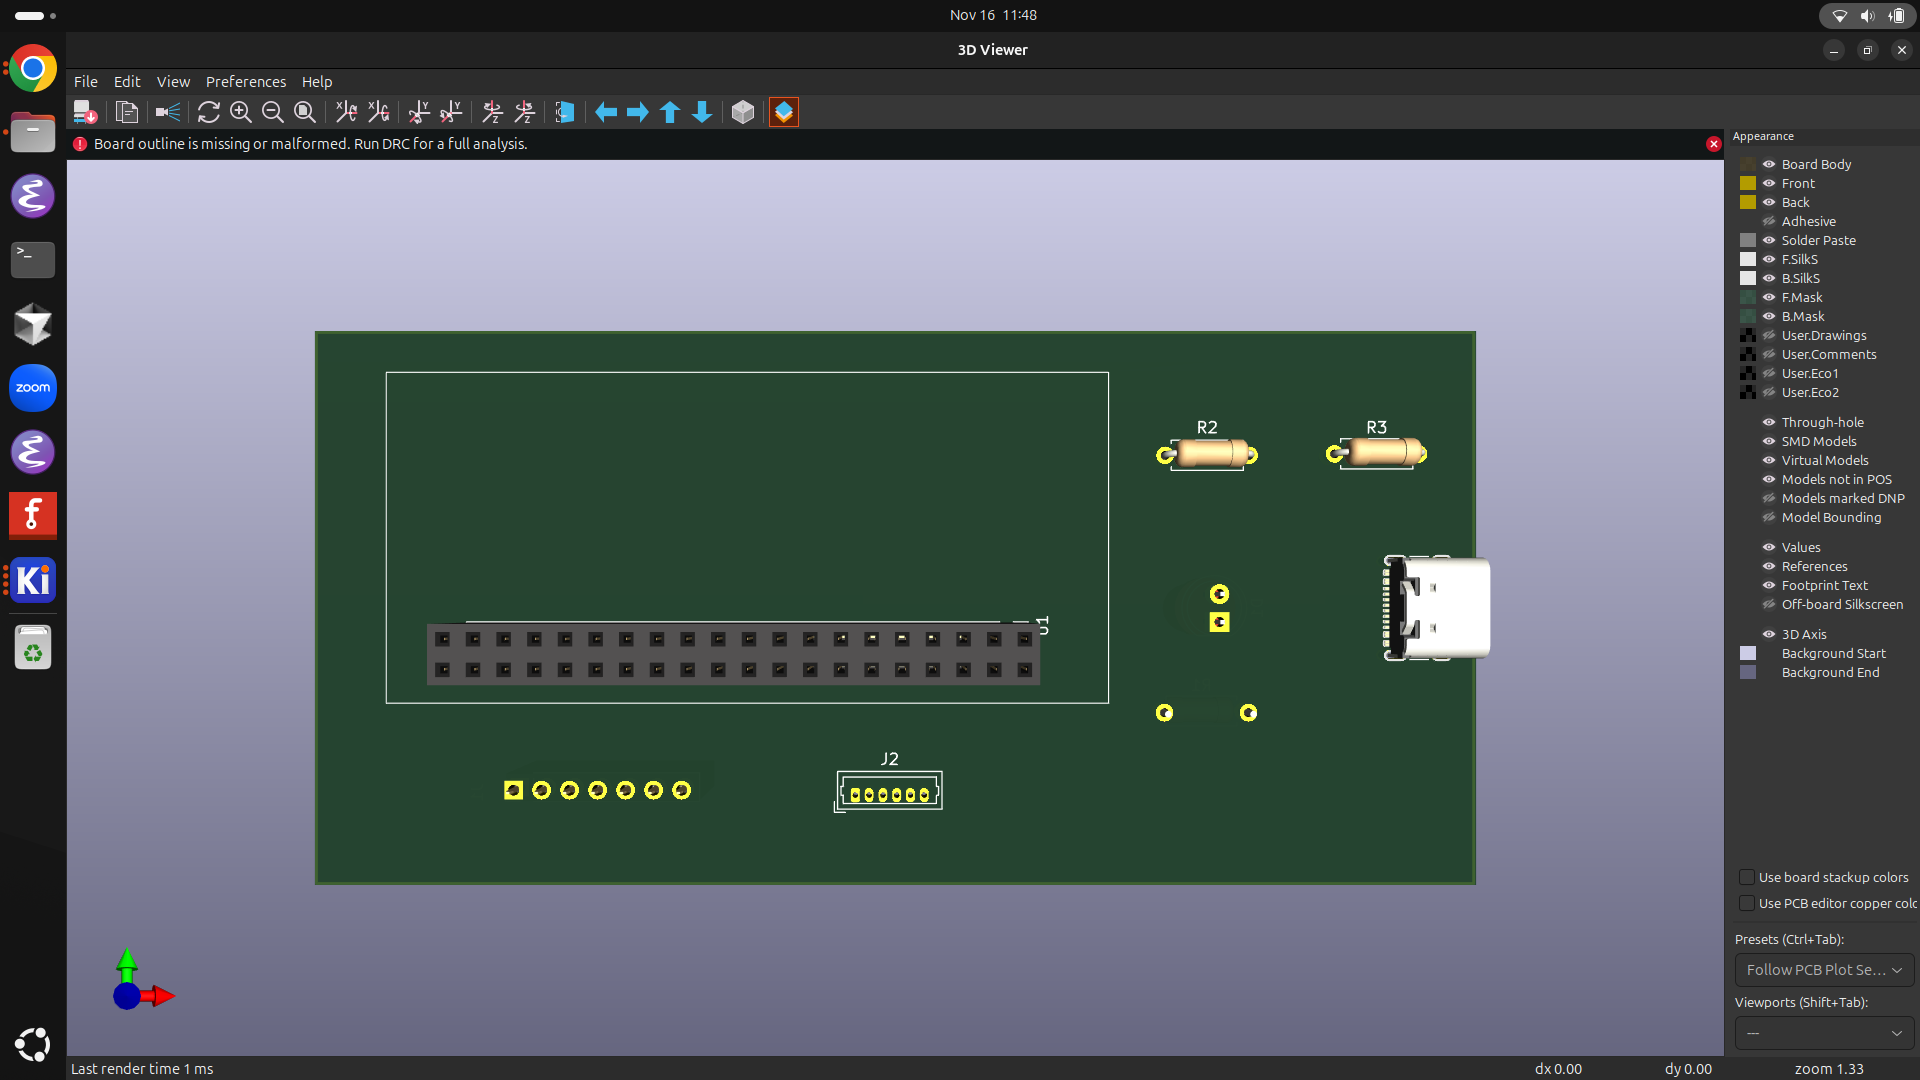This screenshot has width=1920, height=1080.
Task: Hide the F.SilkS layer eye toggle
Action: [1768, 259]
